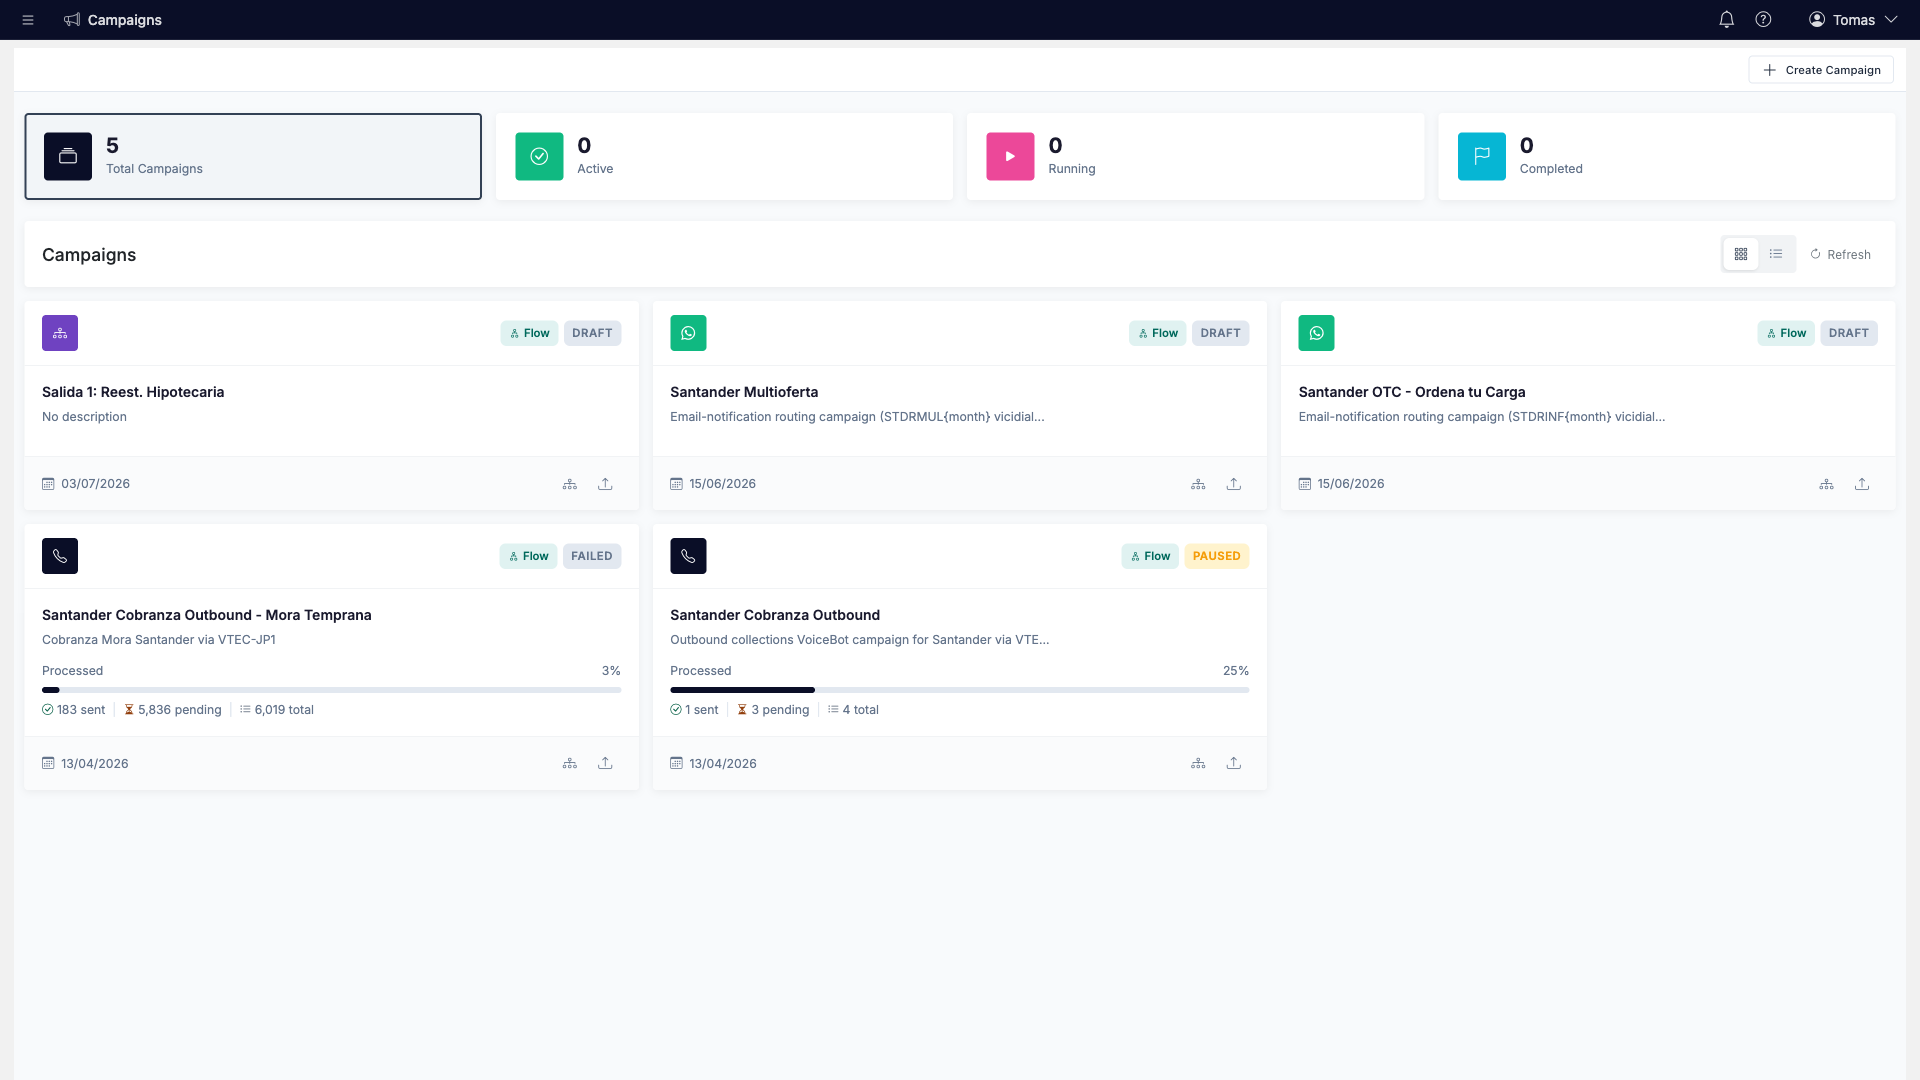The image size is (1920, 1080).
Task: Click the DRAFT badge on Salida 1 card
Action: (592, 333)
